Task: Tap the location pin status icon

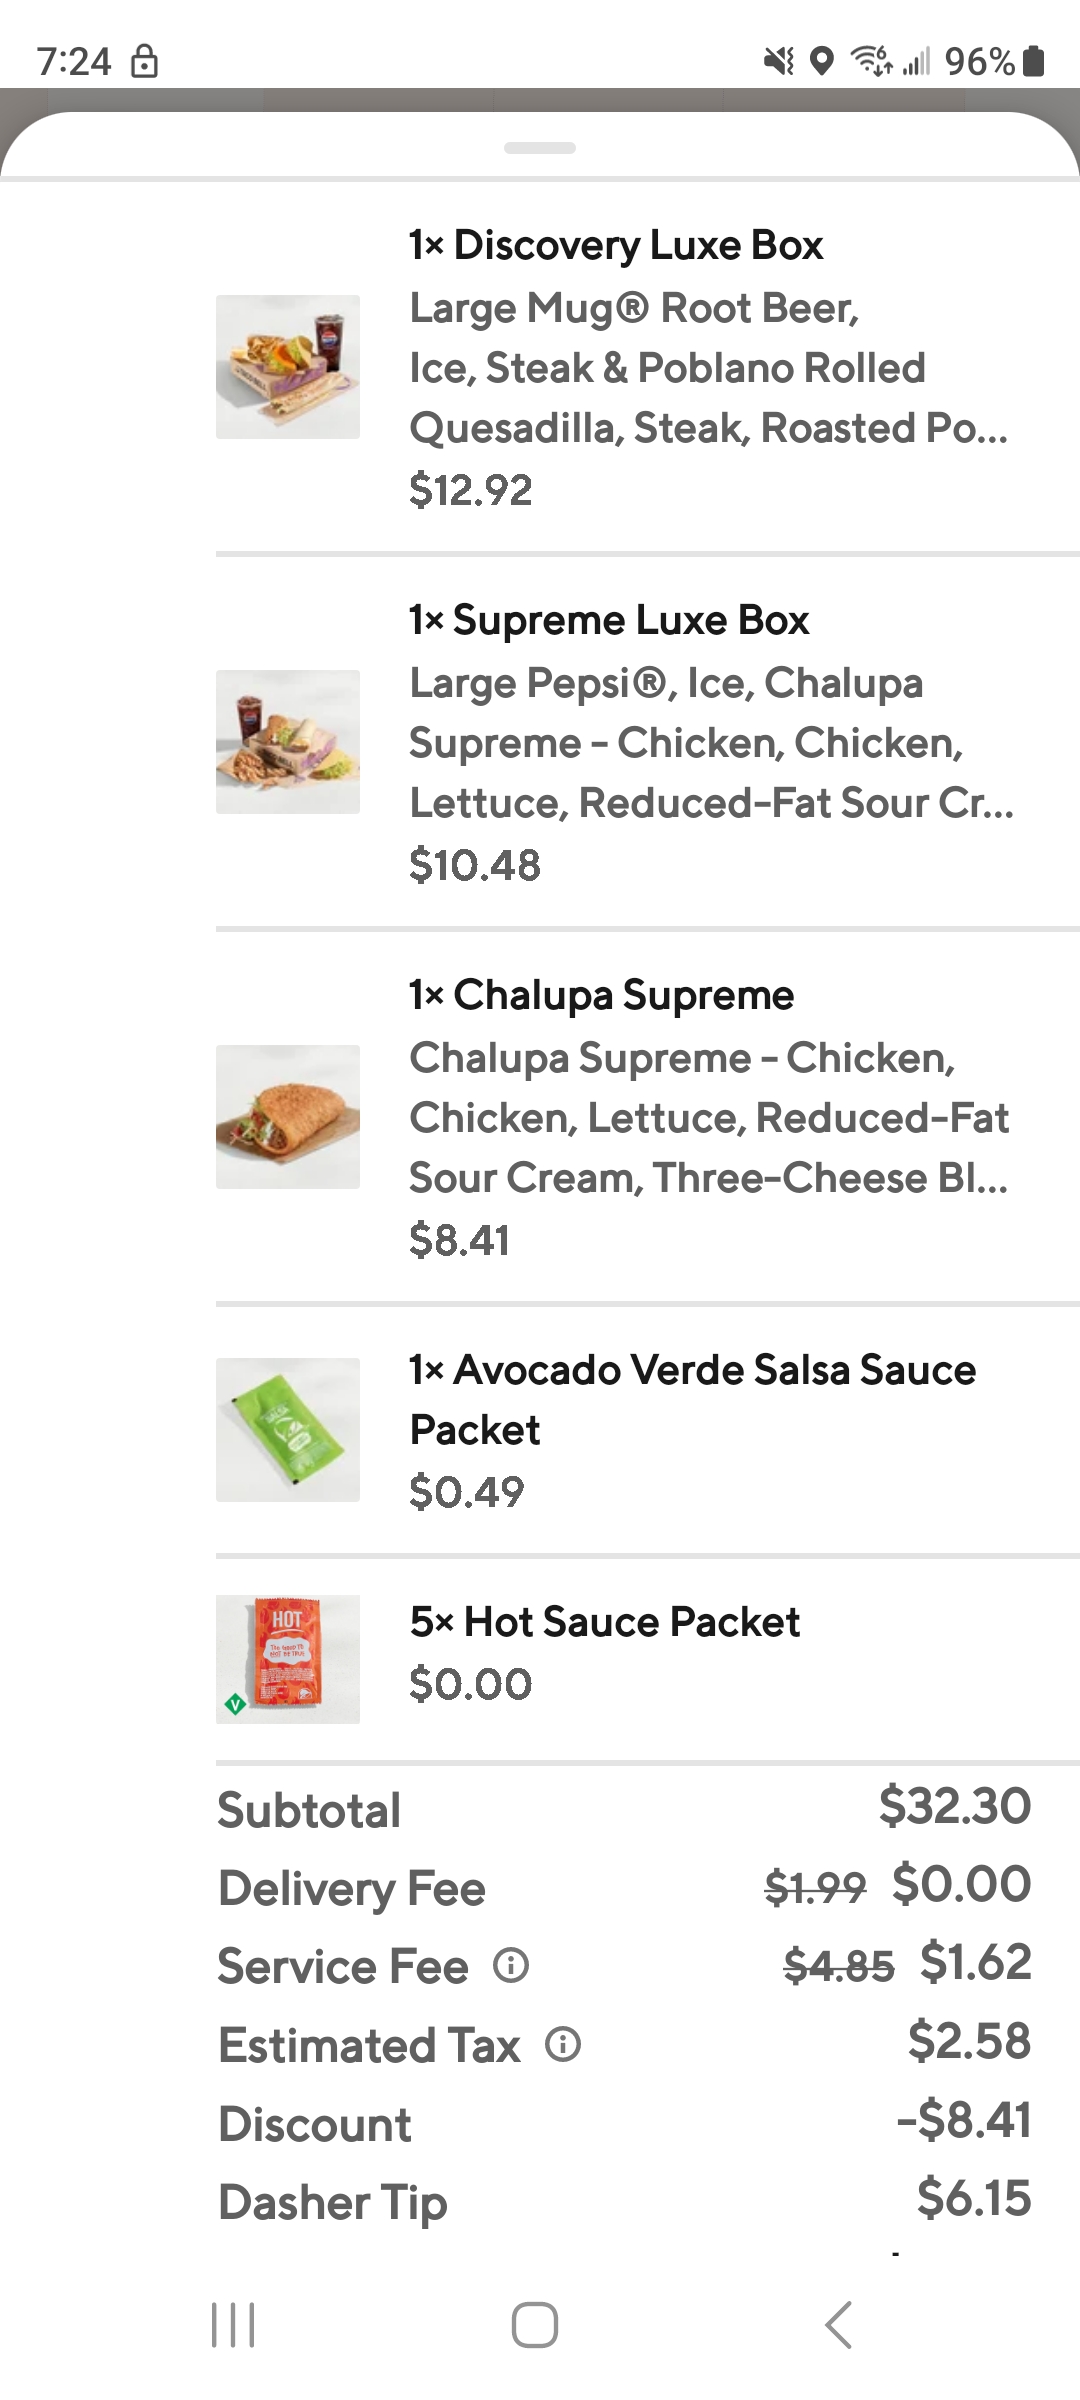Action: pyautogui.click(x=821, y=62)
